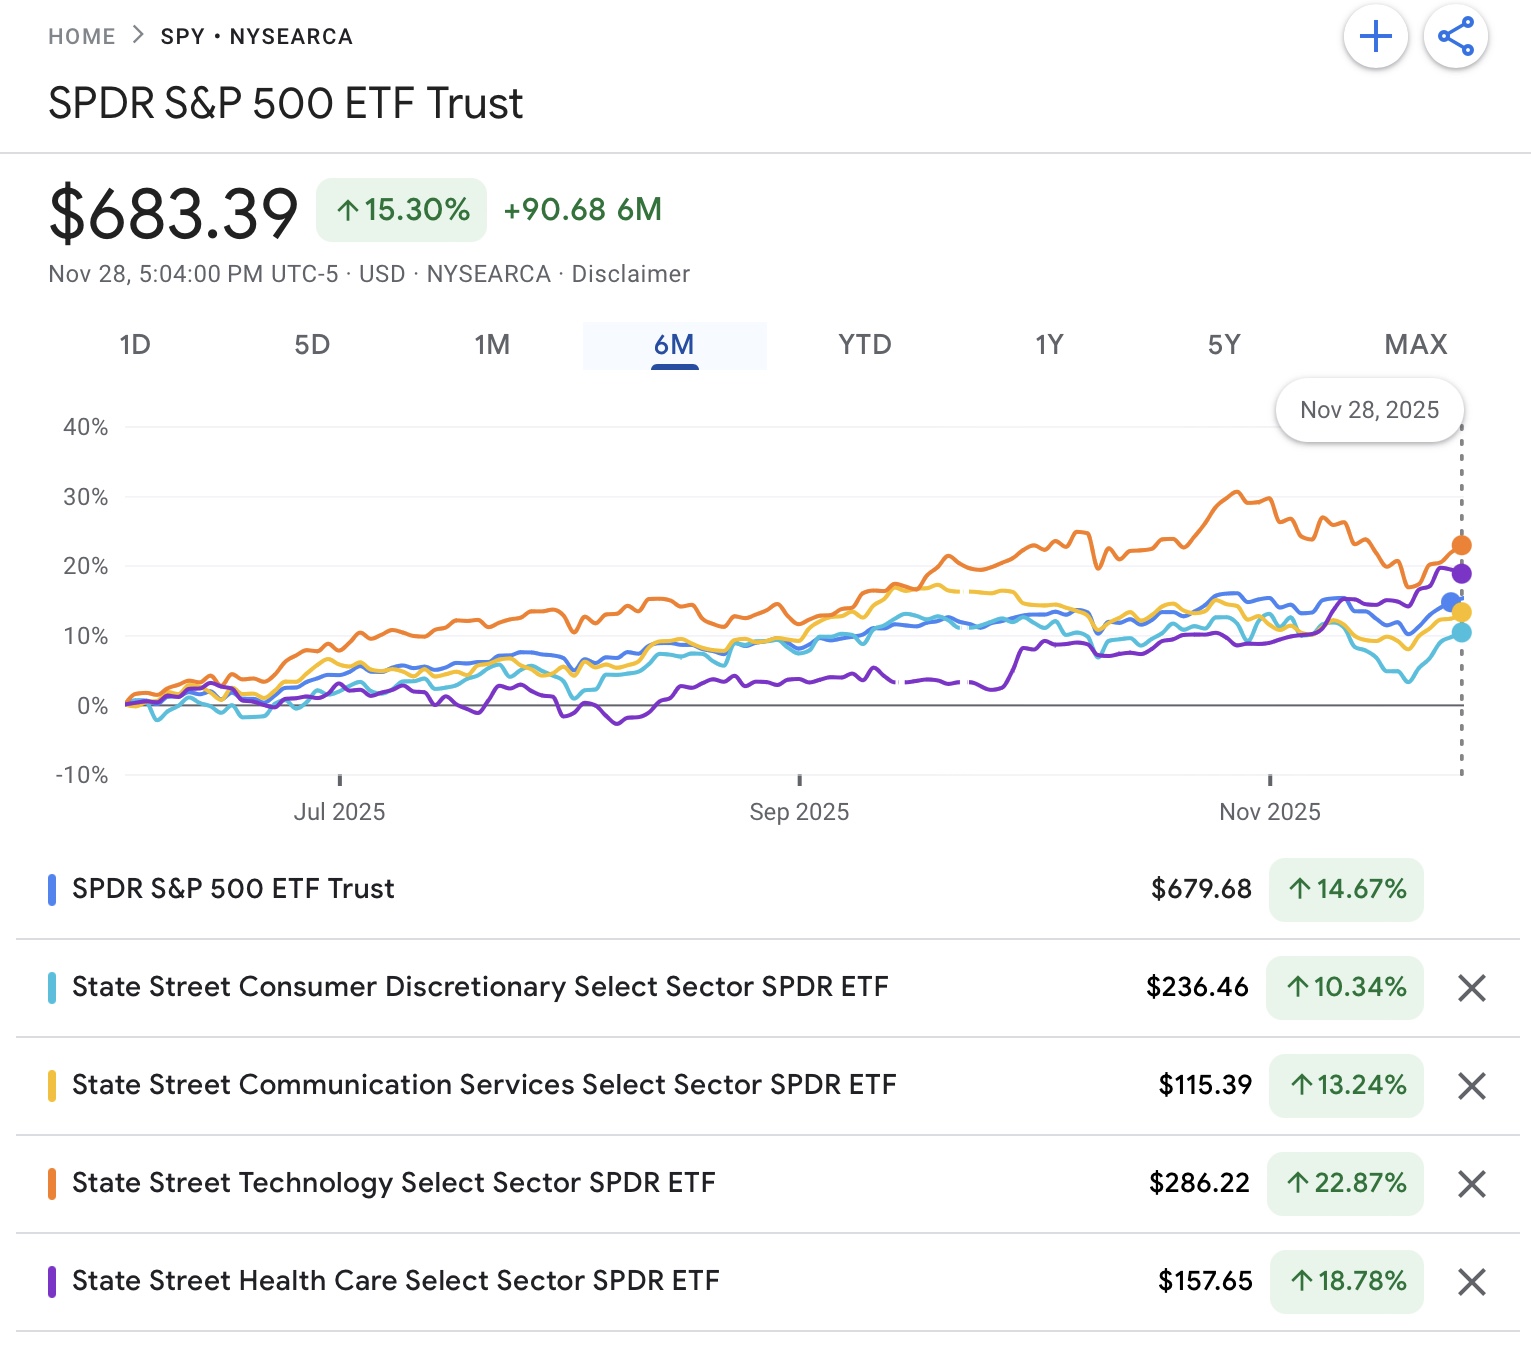Select the 5D time range

pyautogui.click(x=312, y=345)
